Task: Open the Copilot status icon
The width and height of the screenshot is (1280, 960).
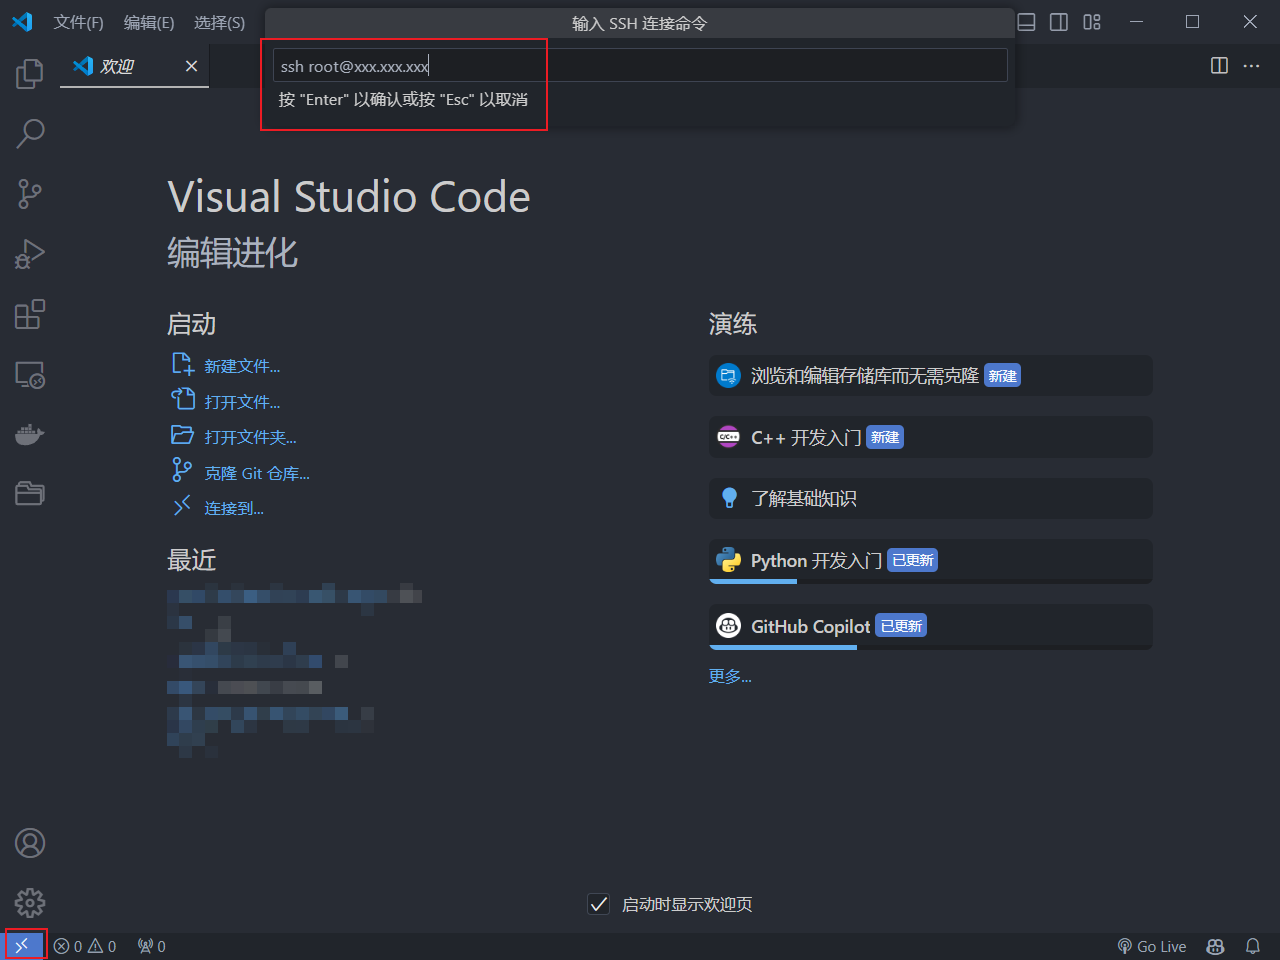Action: 1216,946
